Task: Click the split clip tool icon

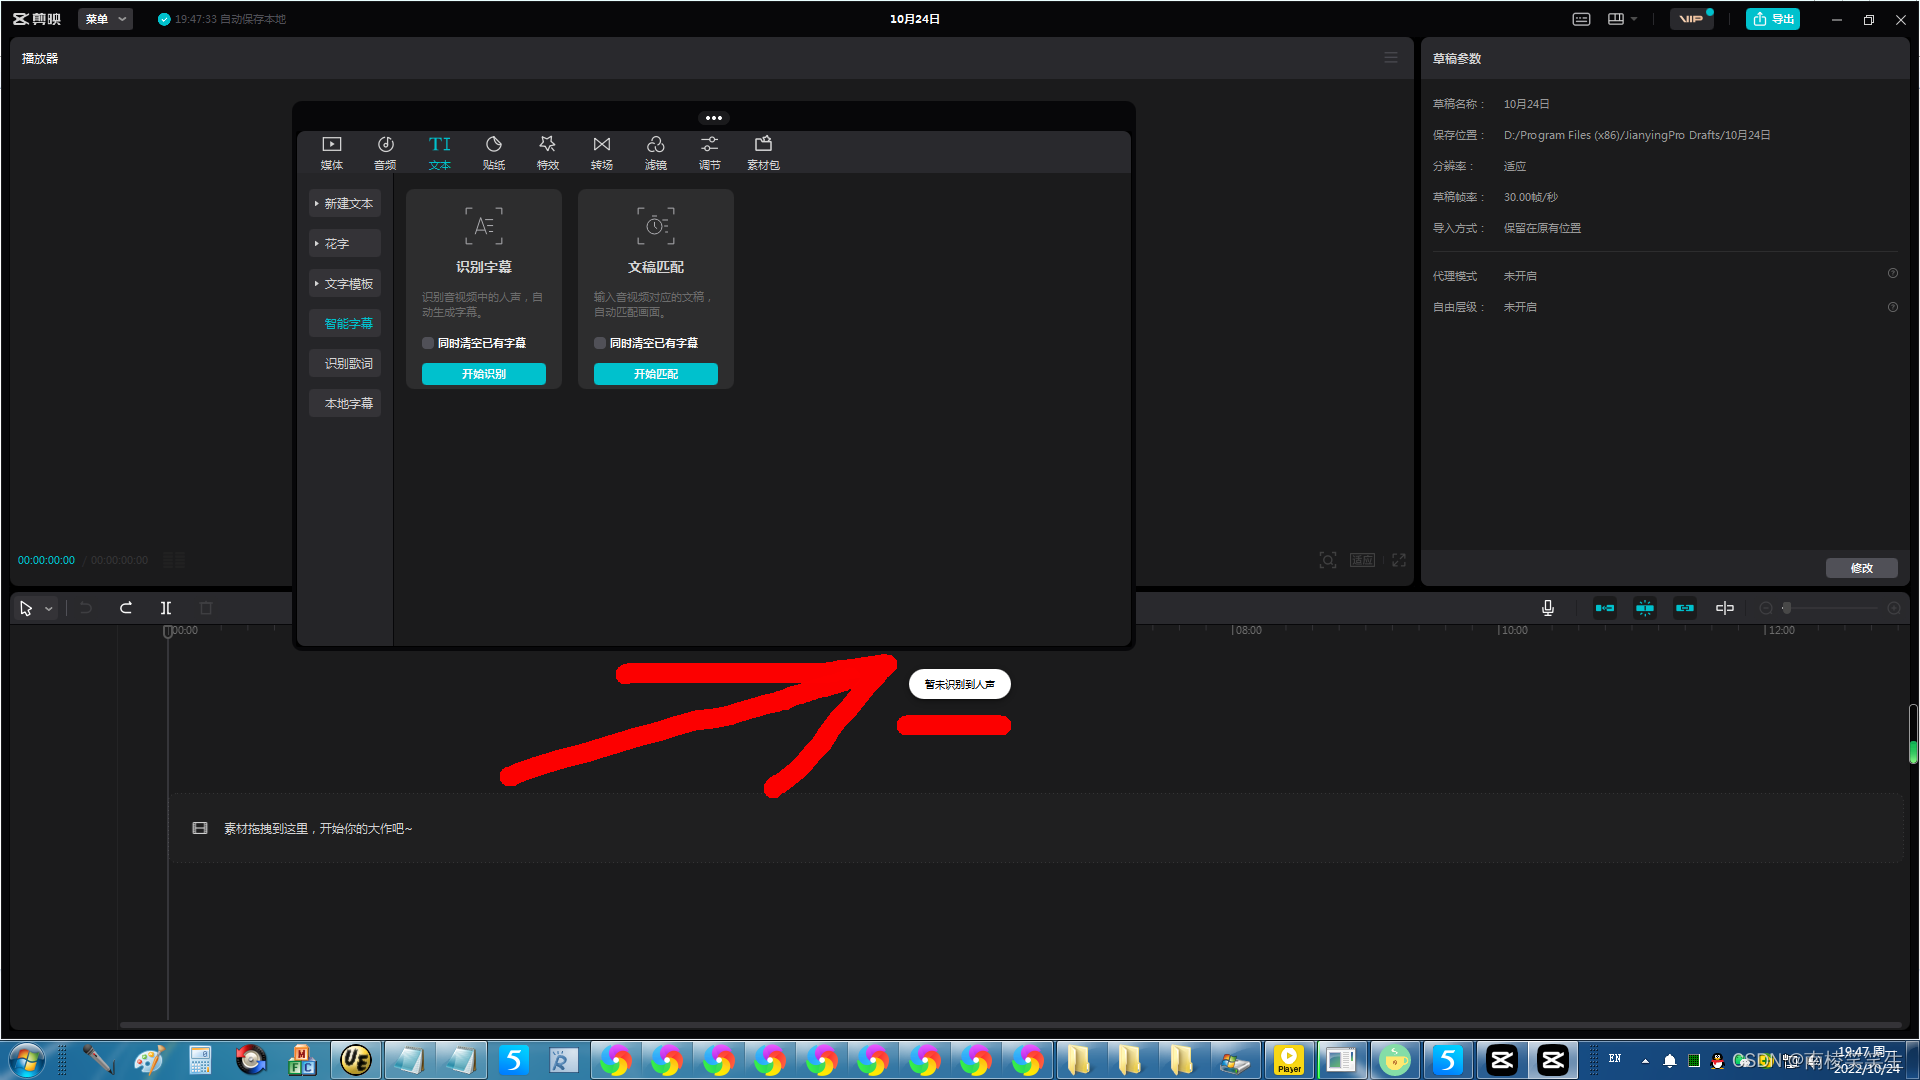Action: coord(166,608)
